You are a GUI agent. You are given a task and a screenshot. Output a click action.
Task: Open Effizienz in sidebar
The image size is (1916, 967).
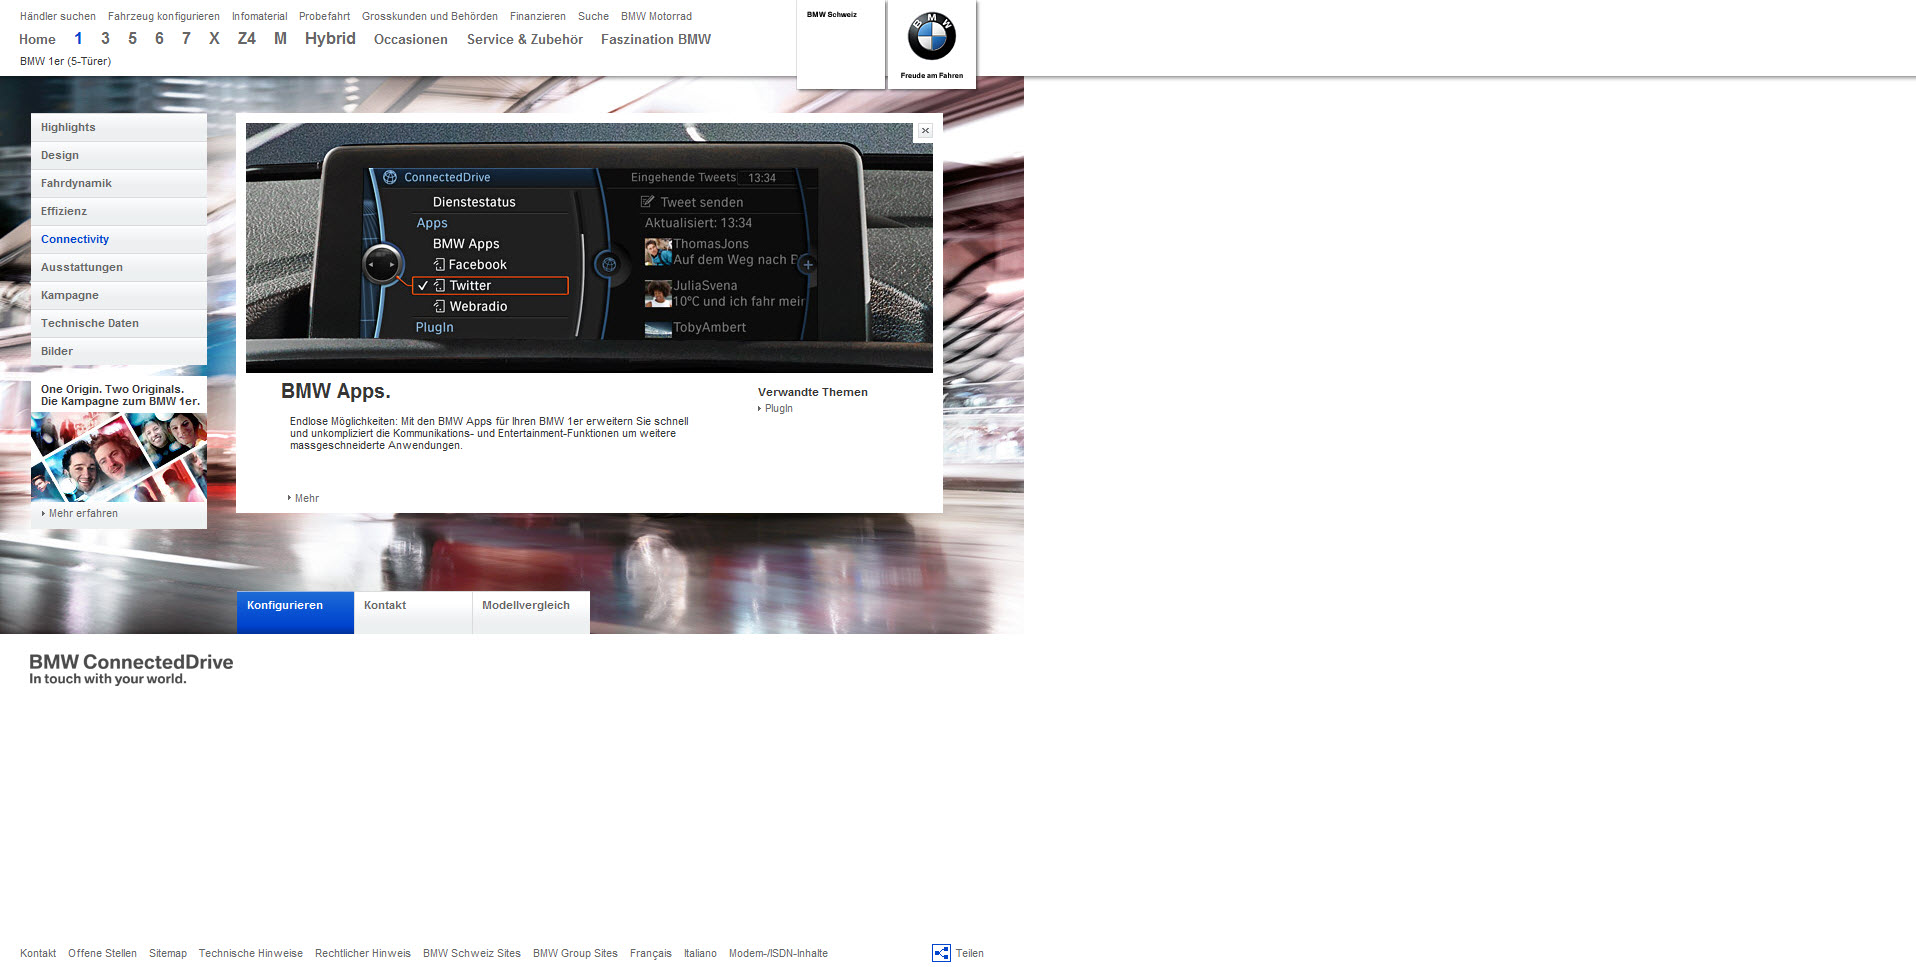point(119,211)
